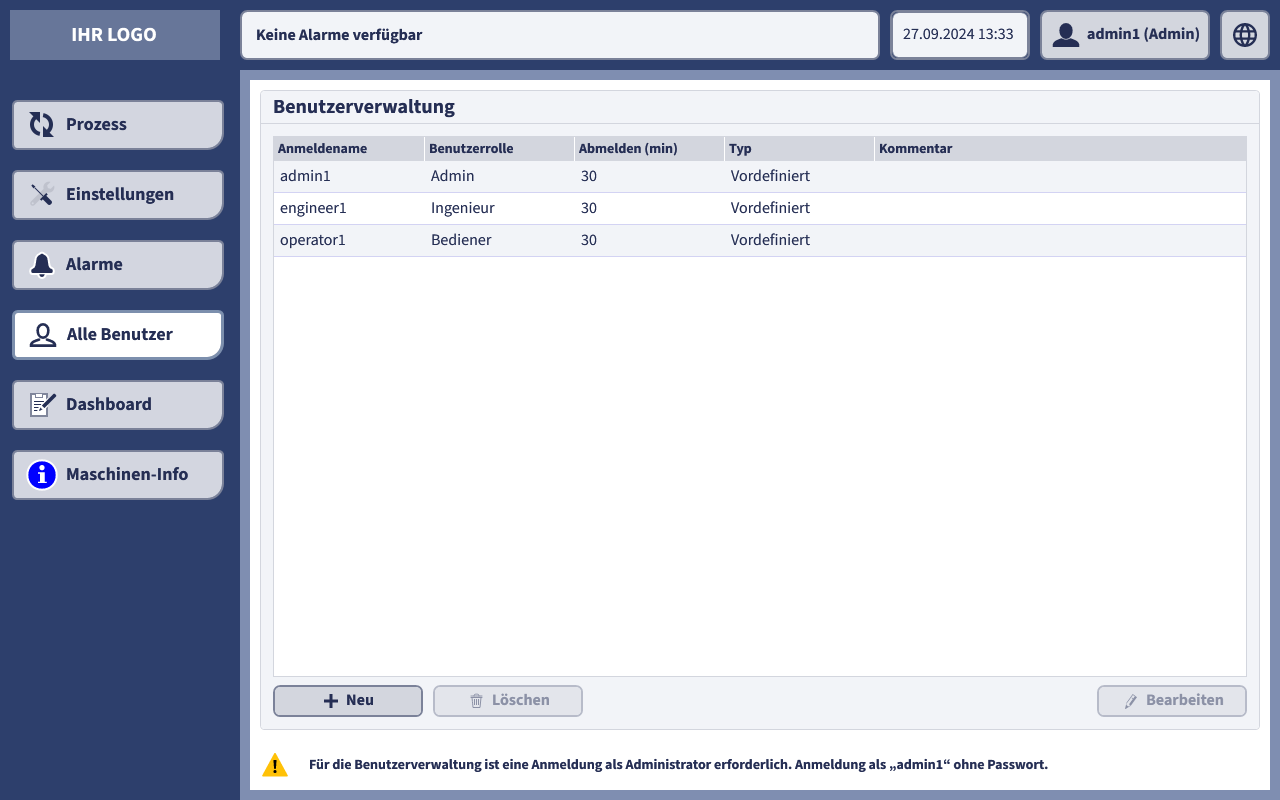The image size is (1280, 800).
Task: Open the 'Keine Alarme verfügbar' alarm banner
Action: [x=560, y=35]
